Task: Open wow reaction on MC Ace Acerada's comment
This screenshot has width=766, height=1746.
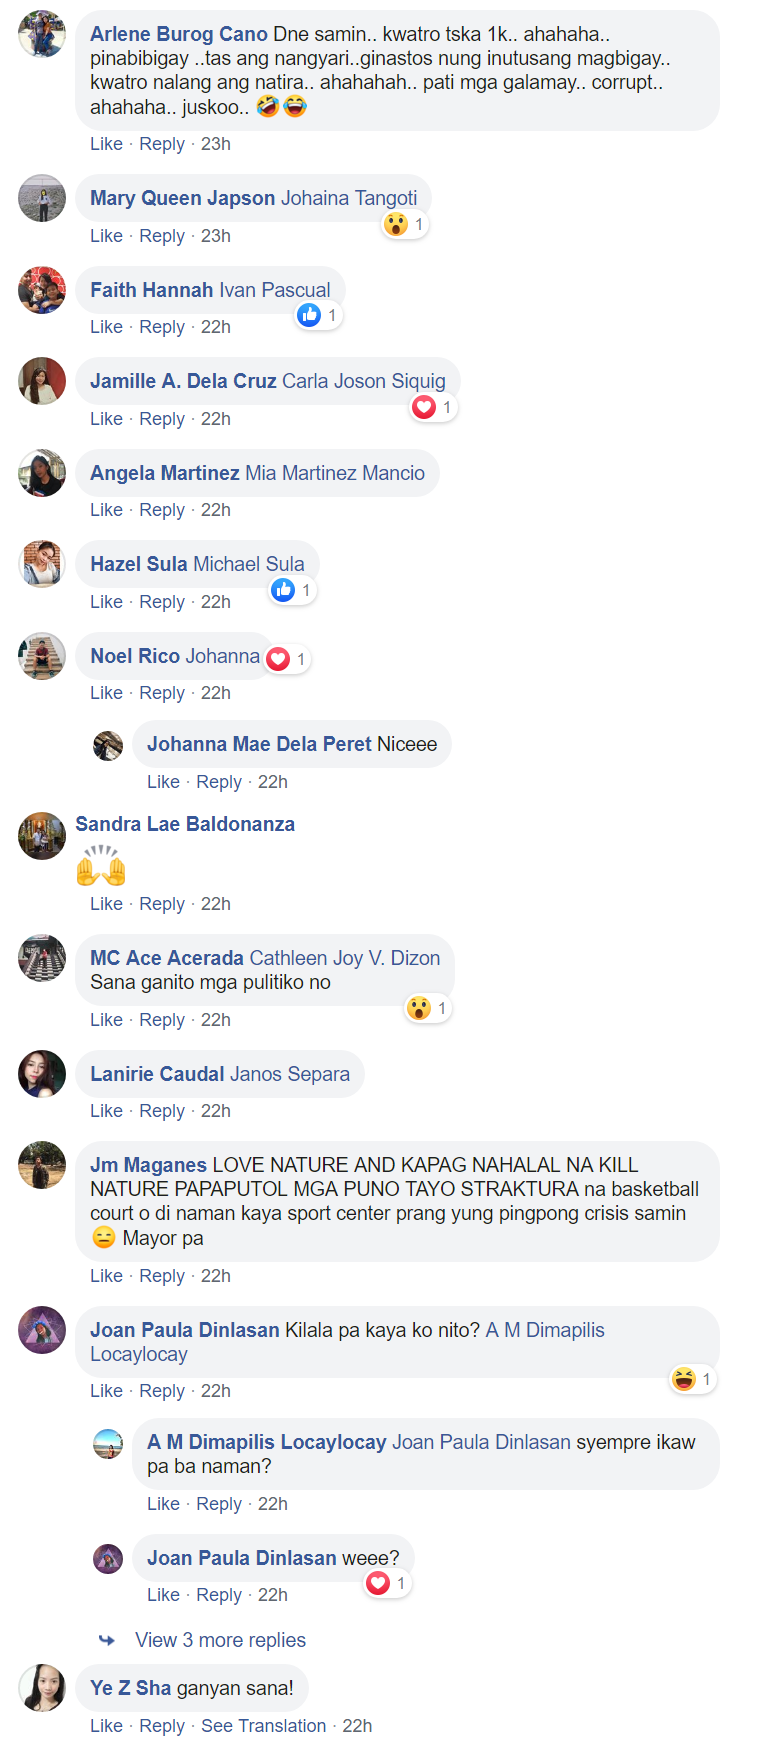Action: [x=429, y=1008]
